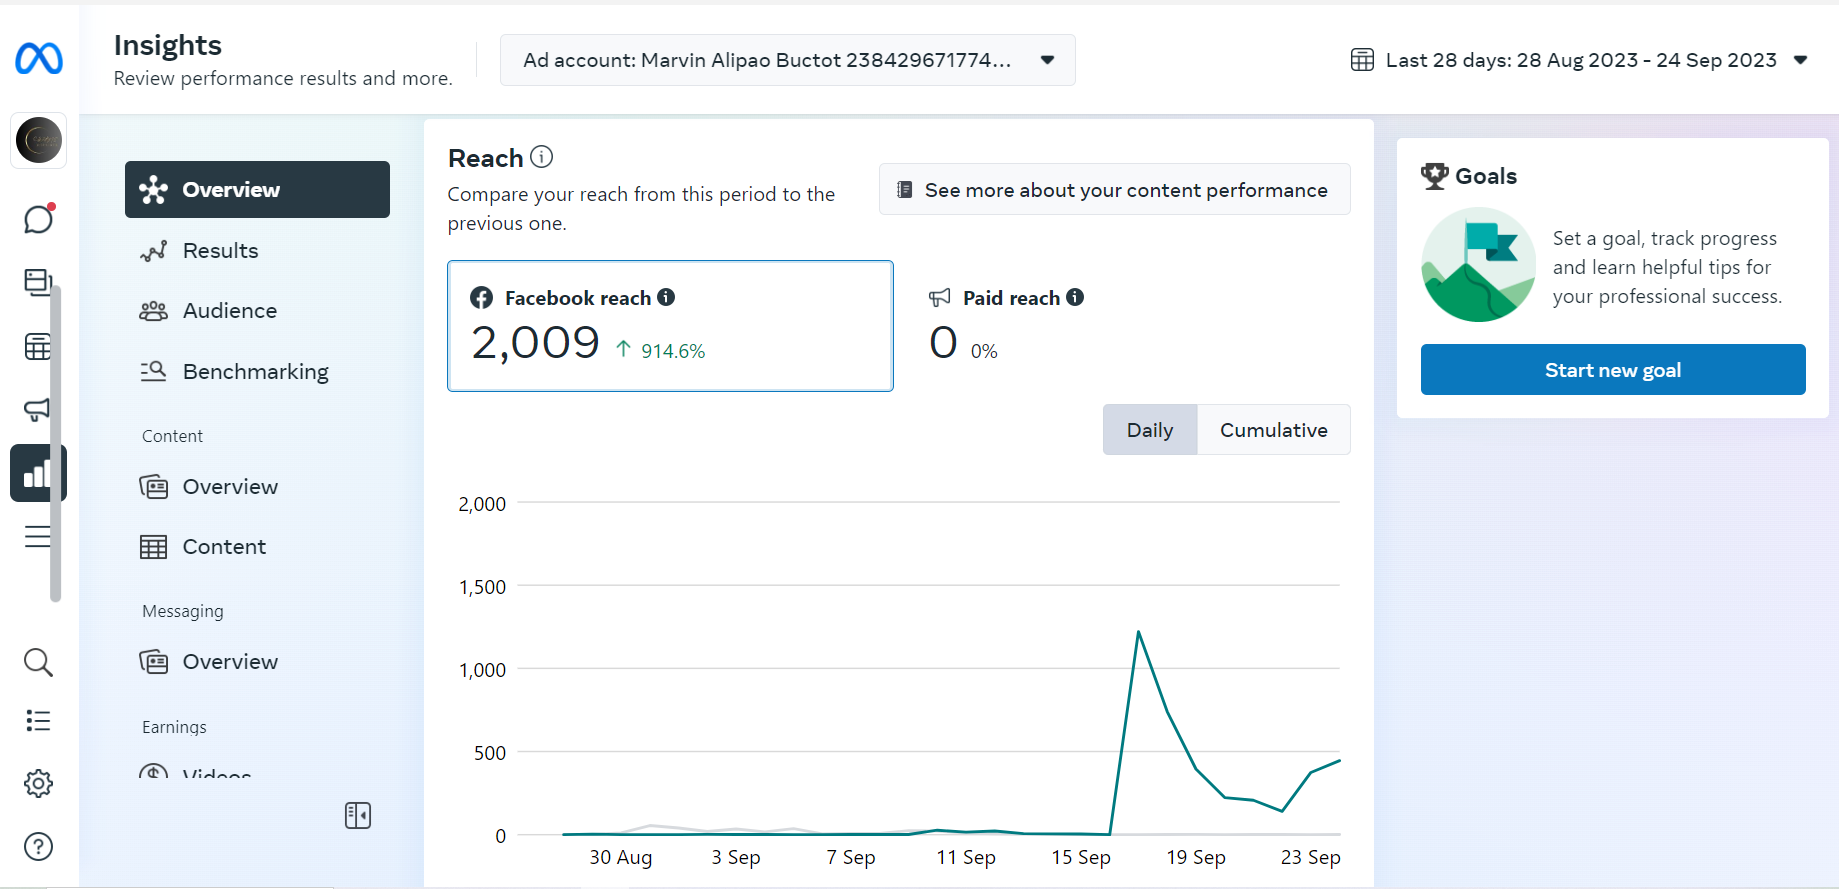Viewport: 1839px width, 889px height.
Task: Select the Paid reach card
Action: click(1128, 326)
